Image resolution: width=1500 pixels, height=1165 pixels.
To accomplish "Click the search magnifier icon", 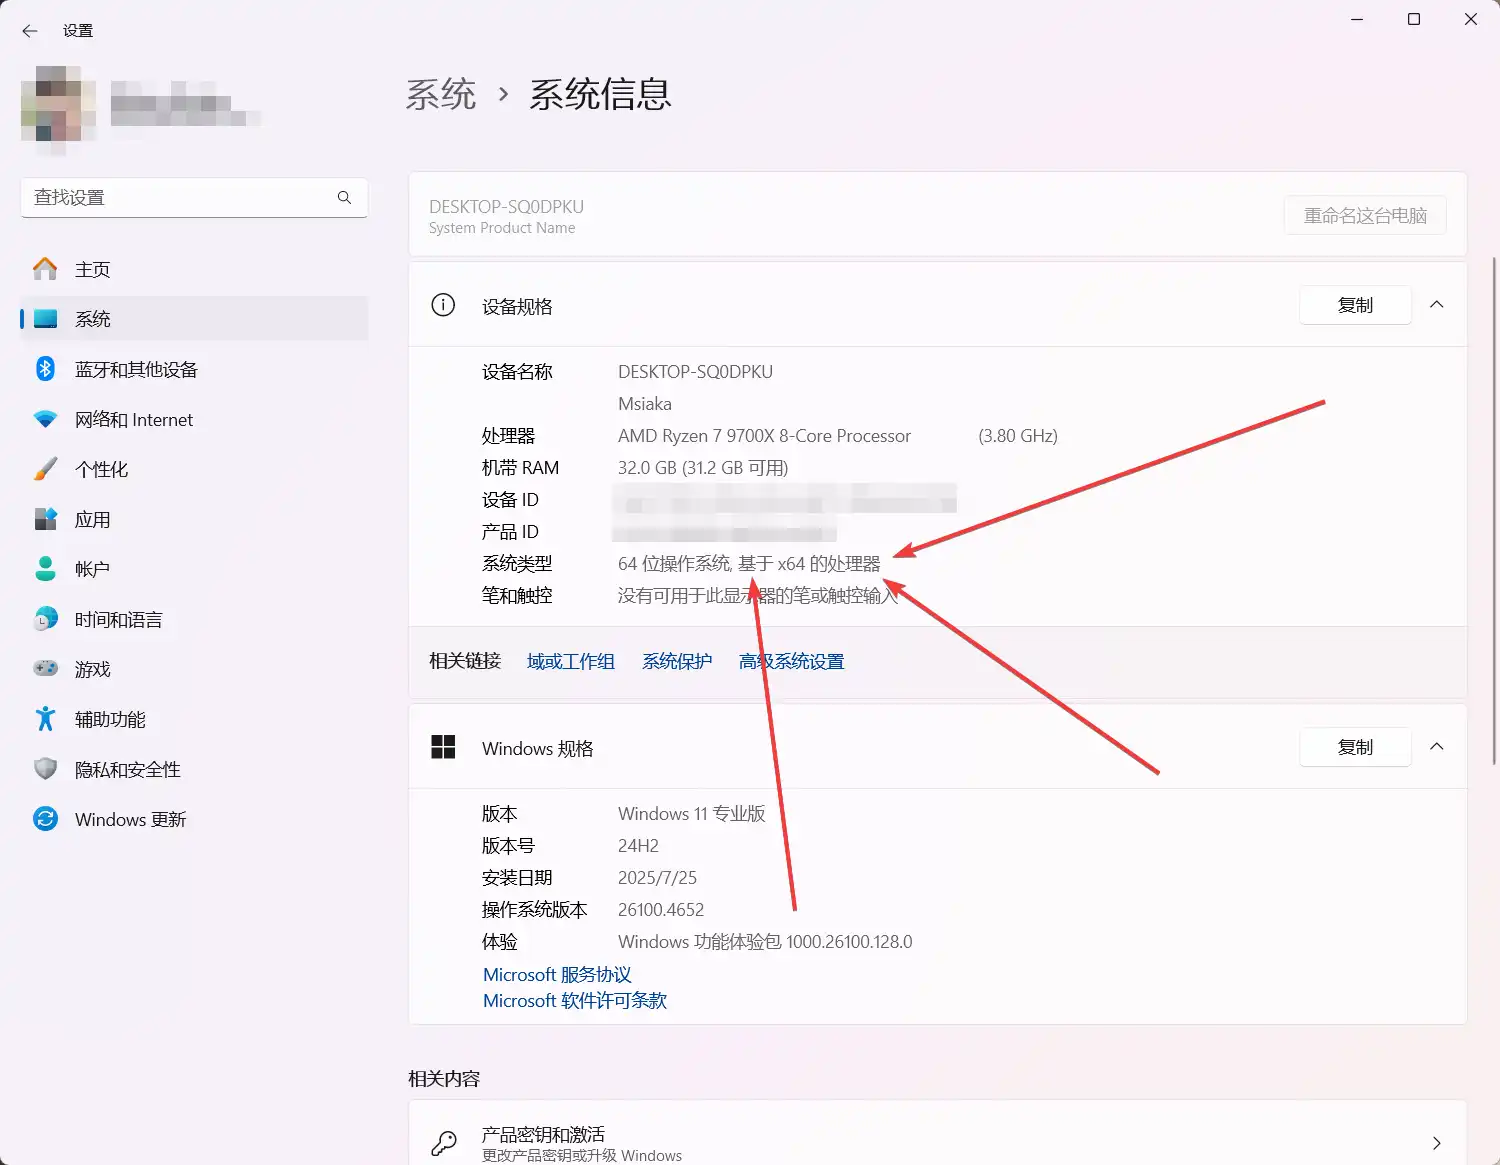I will (x=344, y=197).
